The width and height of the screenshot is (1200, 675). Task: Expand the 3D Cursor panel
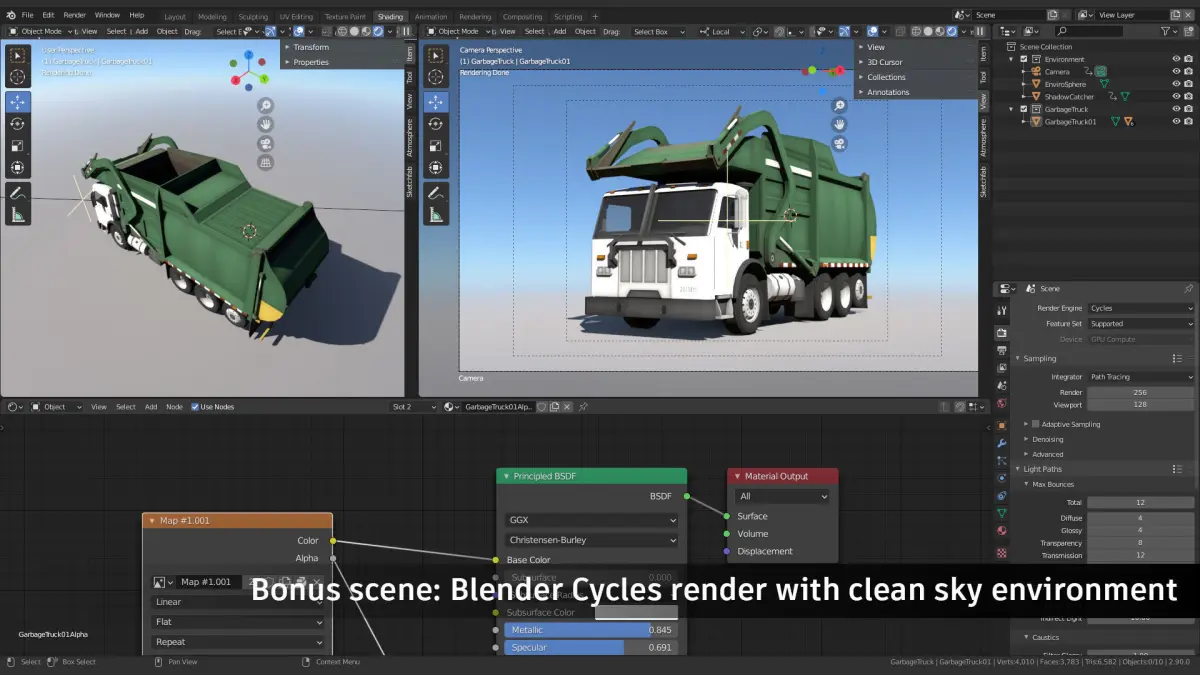(x=884, y=62)
